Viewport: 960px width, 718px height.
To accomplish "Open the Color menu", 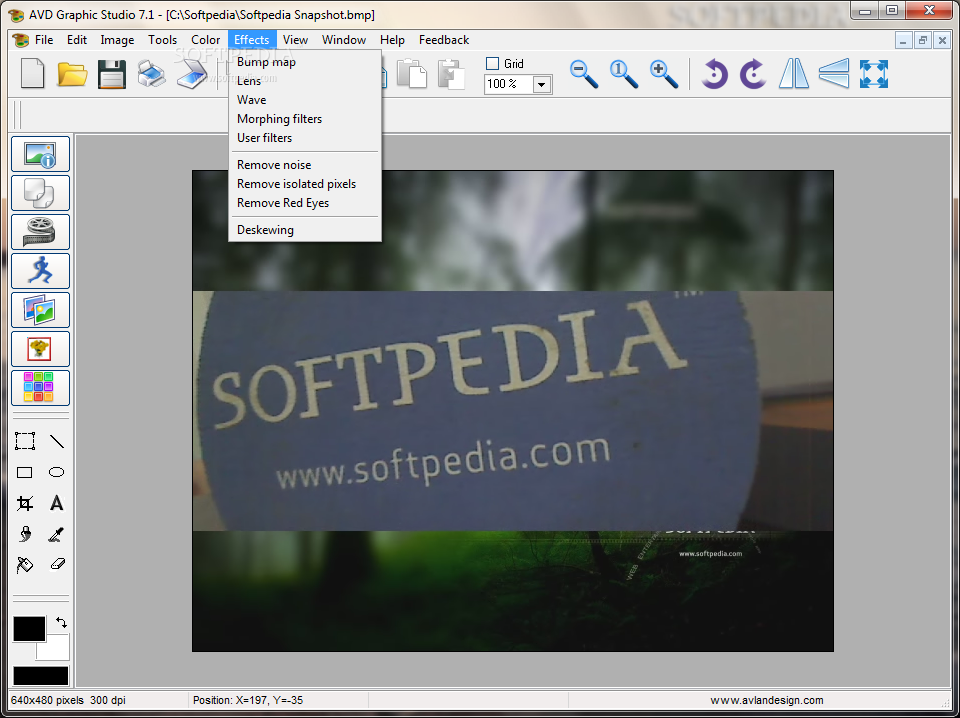I will point(205,40).
